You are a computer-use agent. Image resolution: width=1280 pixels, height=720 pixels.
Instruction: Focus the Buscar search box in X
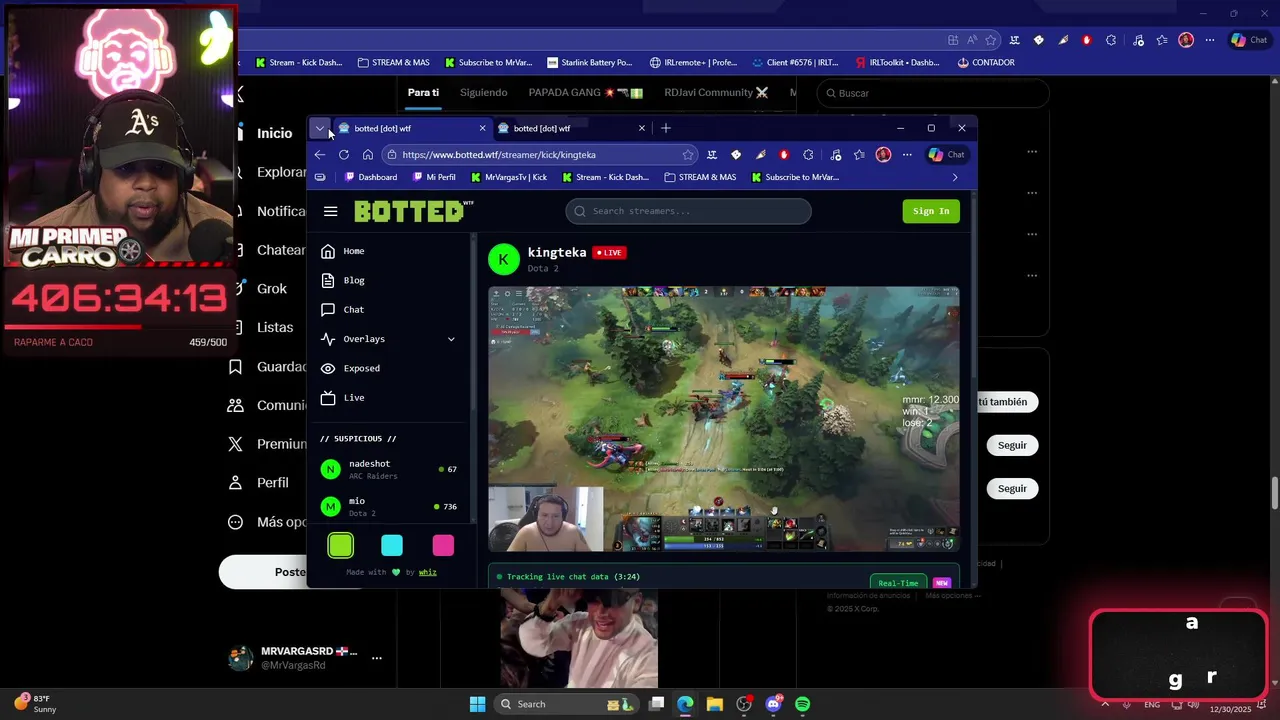click(933, 93)
